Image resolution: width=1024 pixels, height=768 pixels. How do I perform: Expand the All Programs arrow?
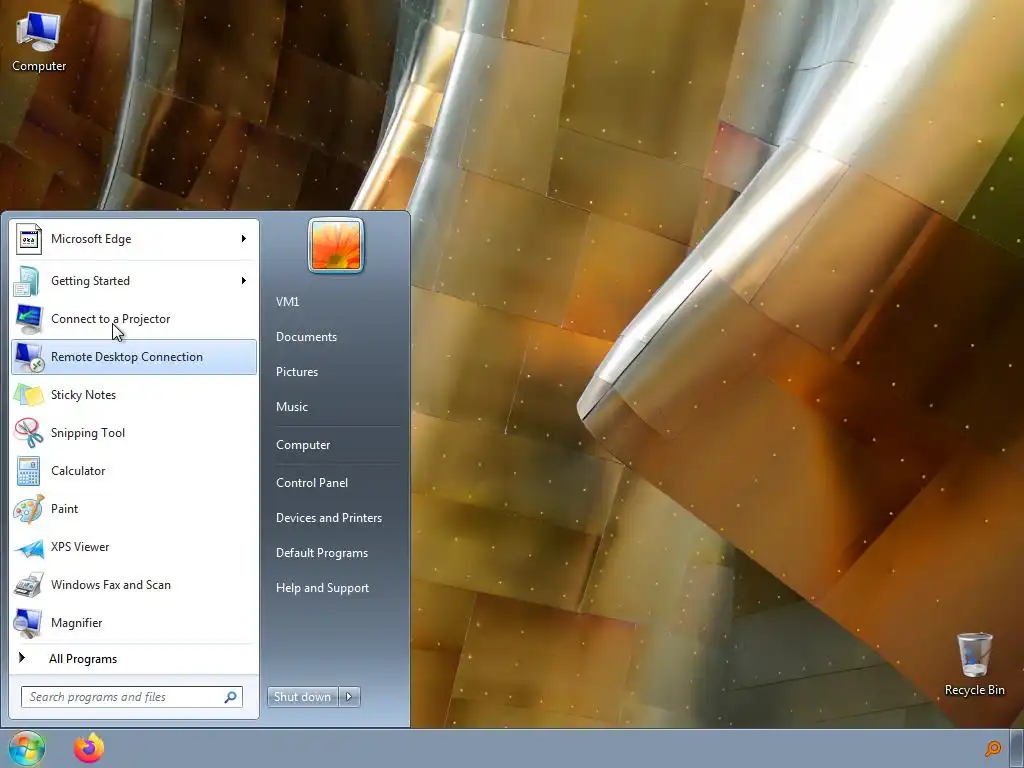pos(22,658)
